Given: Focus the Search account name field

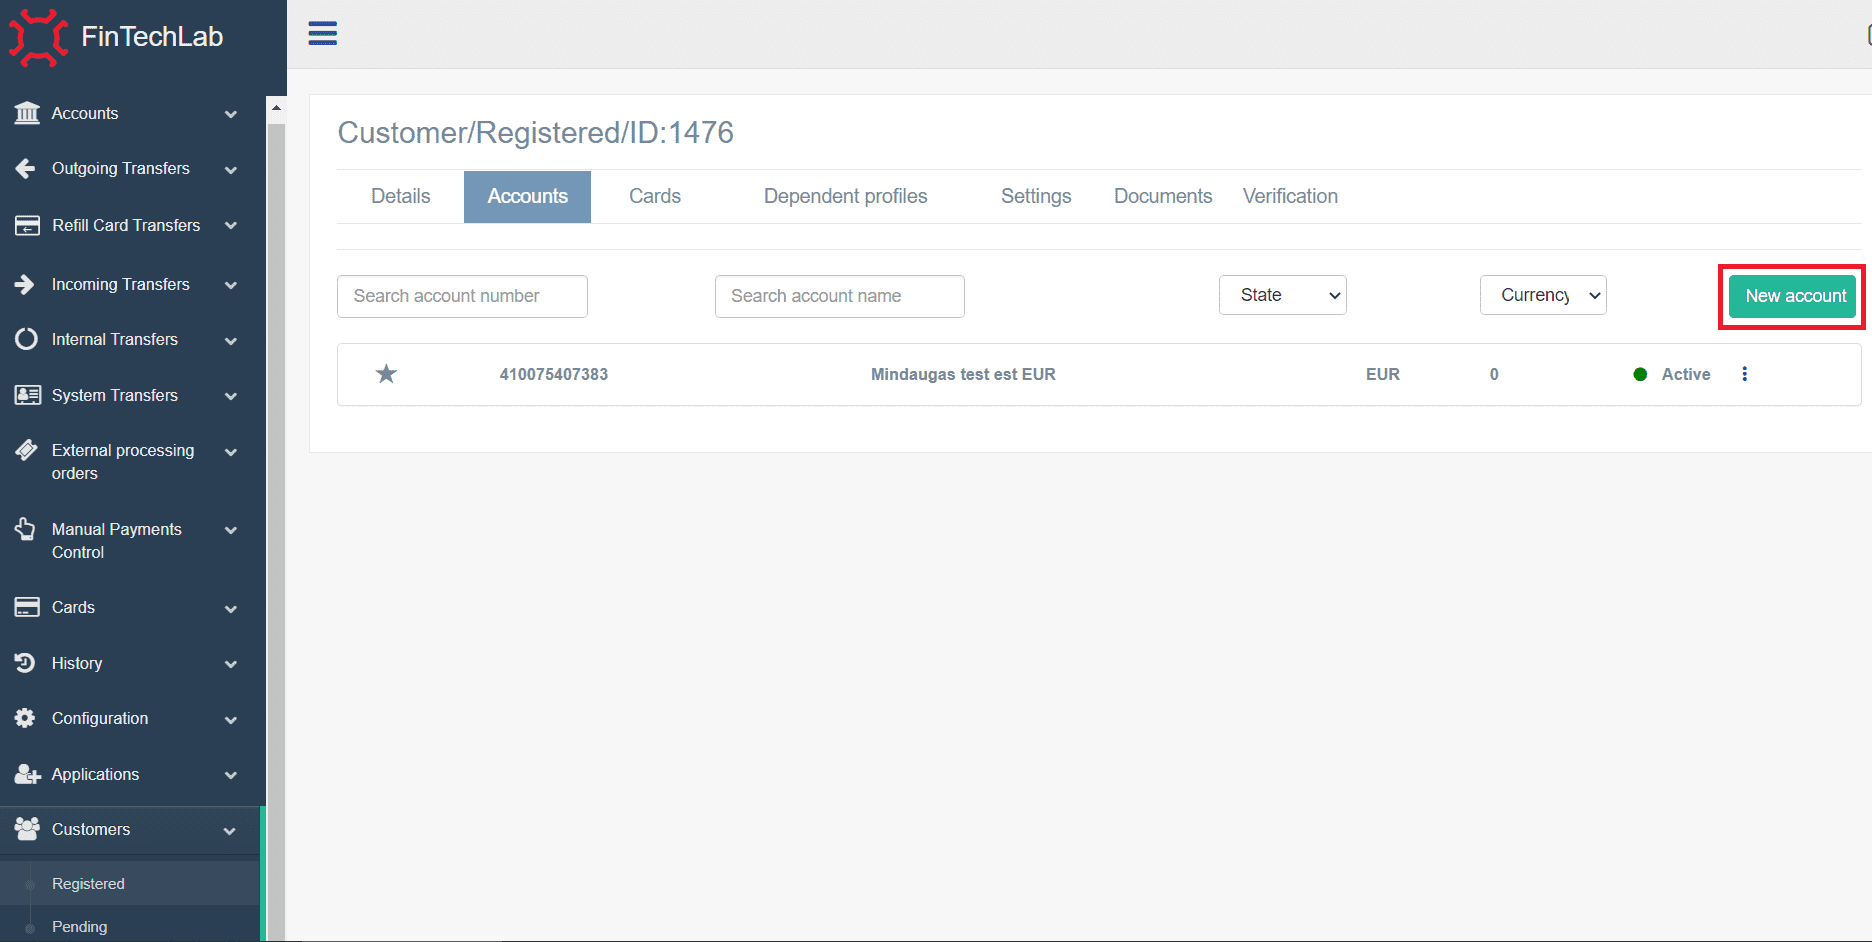Looking at the screenshot, I should [840, 296].
